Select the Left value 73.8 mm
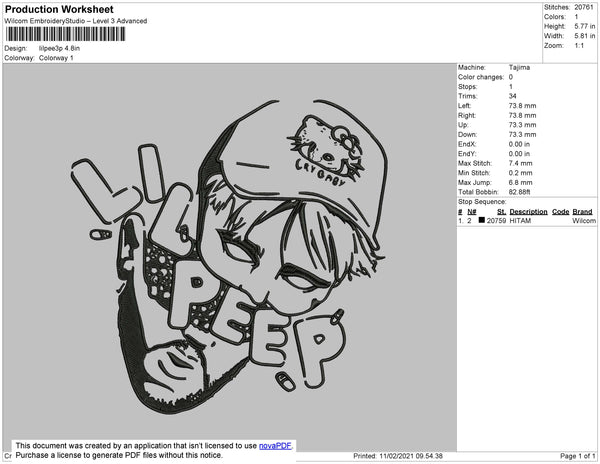Screen dimensions: 600x464 522,106
